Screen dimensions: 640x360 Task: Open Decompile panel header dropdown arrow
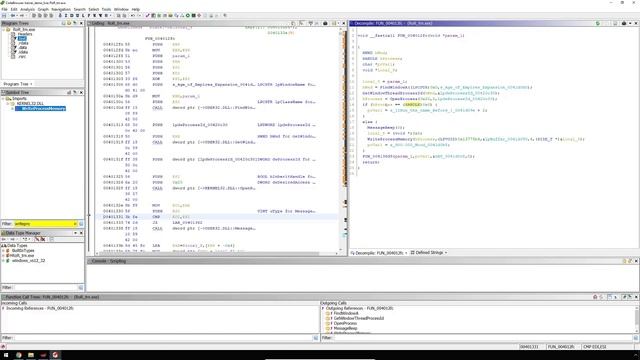tap(630, 23)
